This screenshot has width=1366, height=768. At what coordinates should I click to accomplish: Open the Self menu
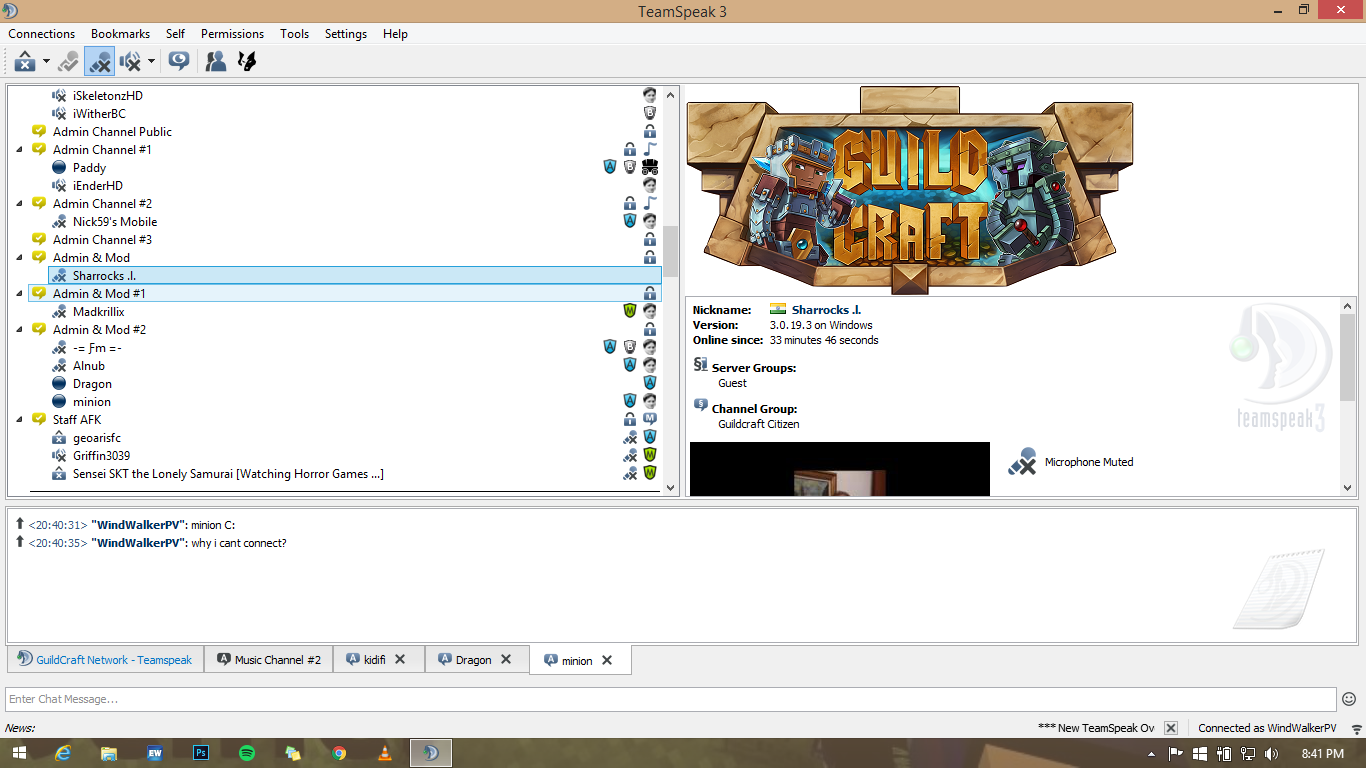click(x=175, y=34)
